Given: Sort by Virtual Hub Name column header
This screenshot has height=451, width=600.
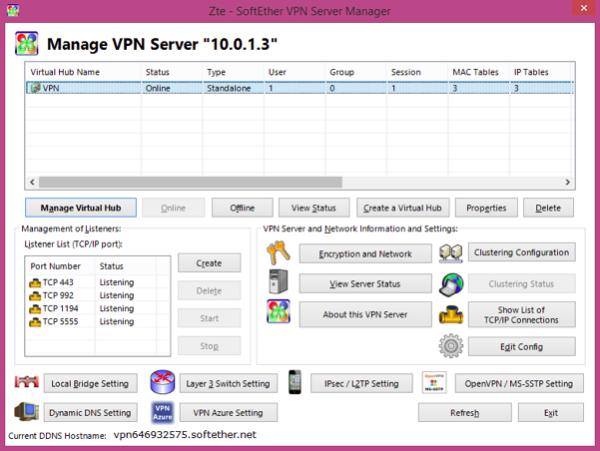Looking at the screenshot, I should 83,72.
